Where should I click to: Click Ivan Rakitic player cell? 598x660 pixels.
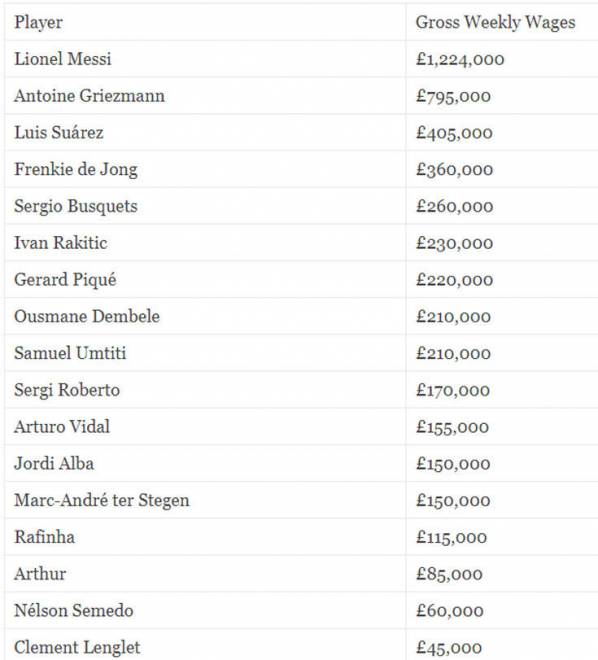point(61,243)
